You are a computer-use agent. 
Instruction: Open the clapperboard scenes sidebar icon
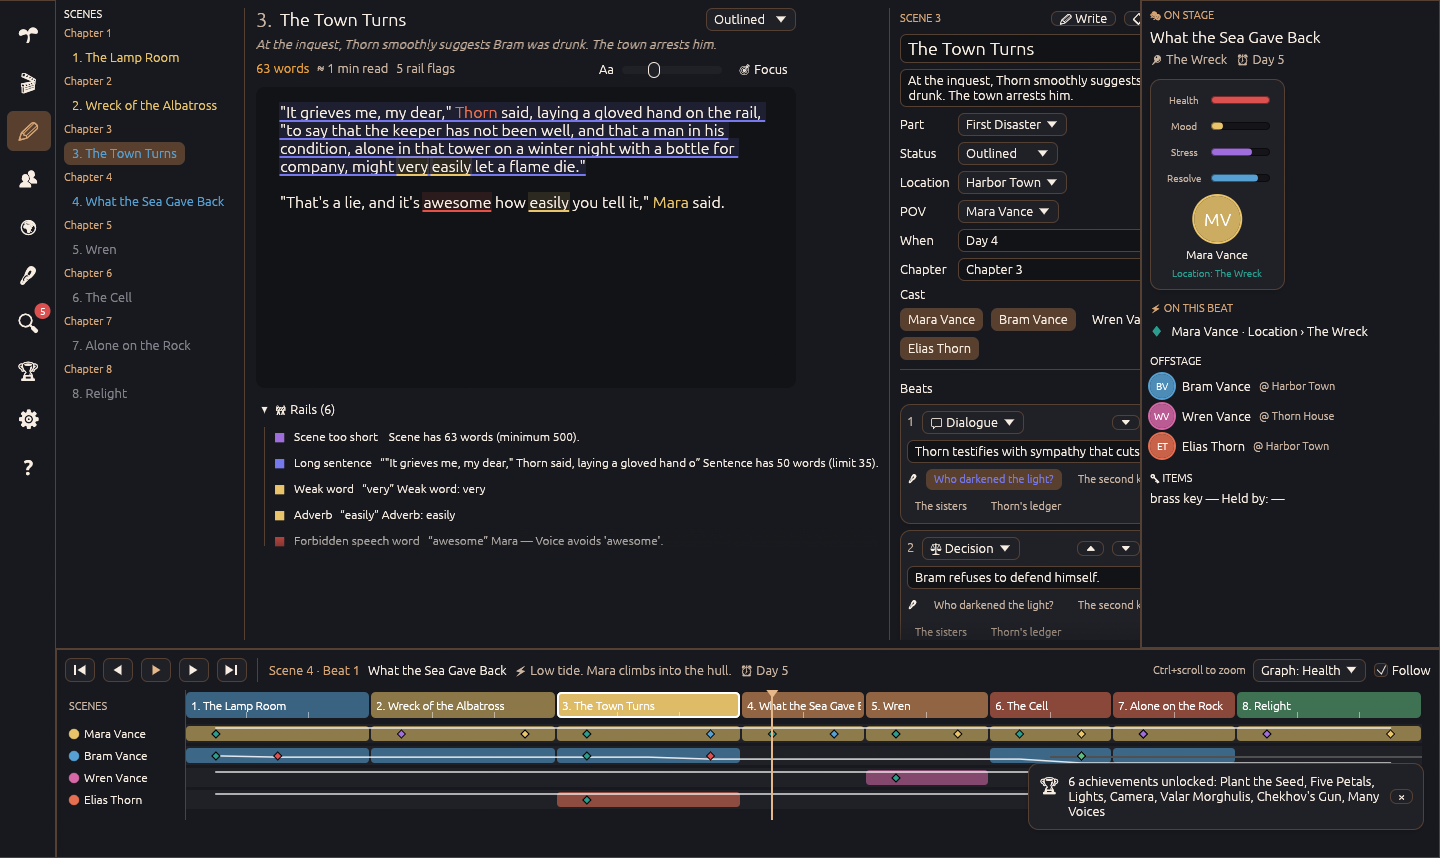click(28, 83)
